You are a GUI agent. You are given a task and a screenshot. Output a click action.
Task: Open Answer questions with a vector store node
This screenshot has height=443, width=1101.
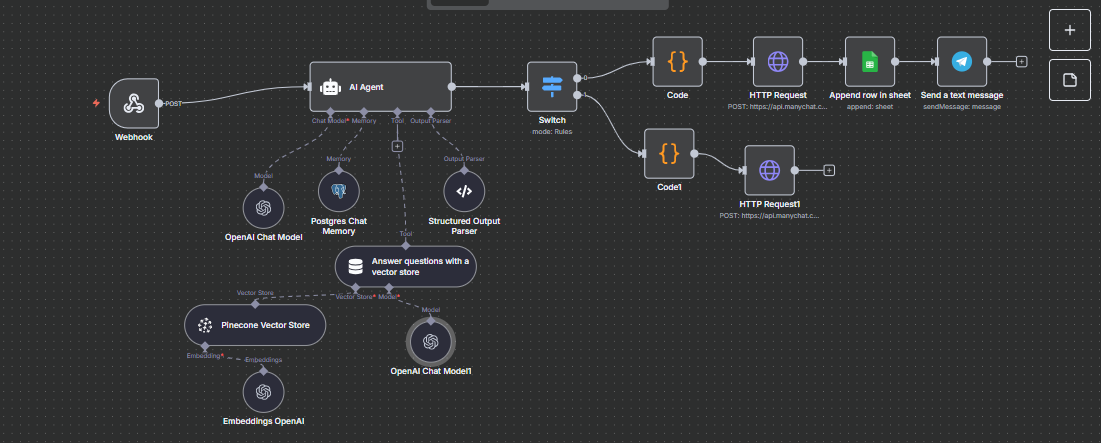(x=406, y=266)
